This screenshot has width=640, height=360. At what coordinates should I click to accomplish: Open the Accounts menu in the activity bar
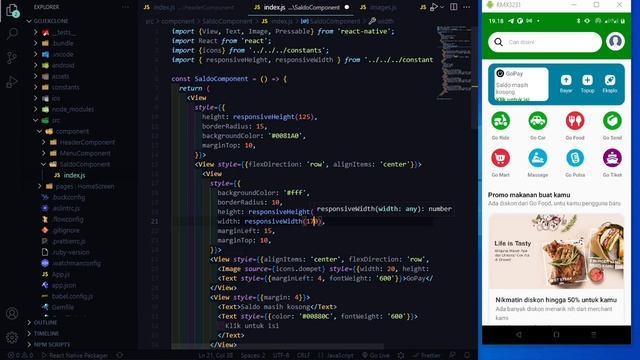(x=12, y=313)
